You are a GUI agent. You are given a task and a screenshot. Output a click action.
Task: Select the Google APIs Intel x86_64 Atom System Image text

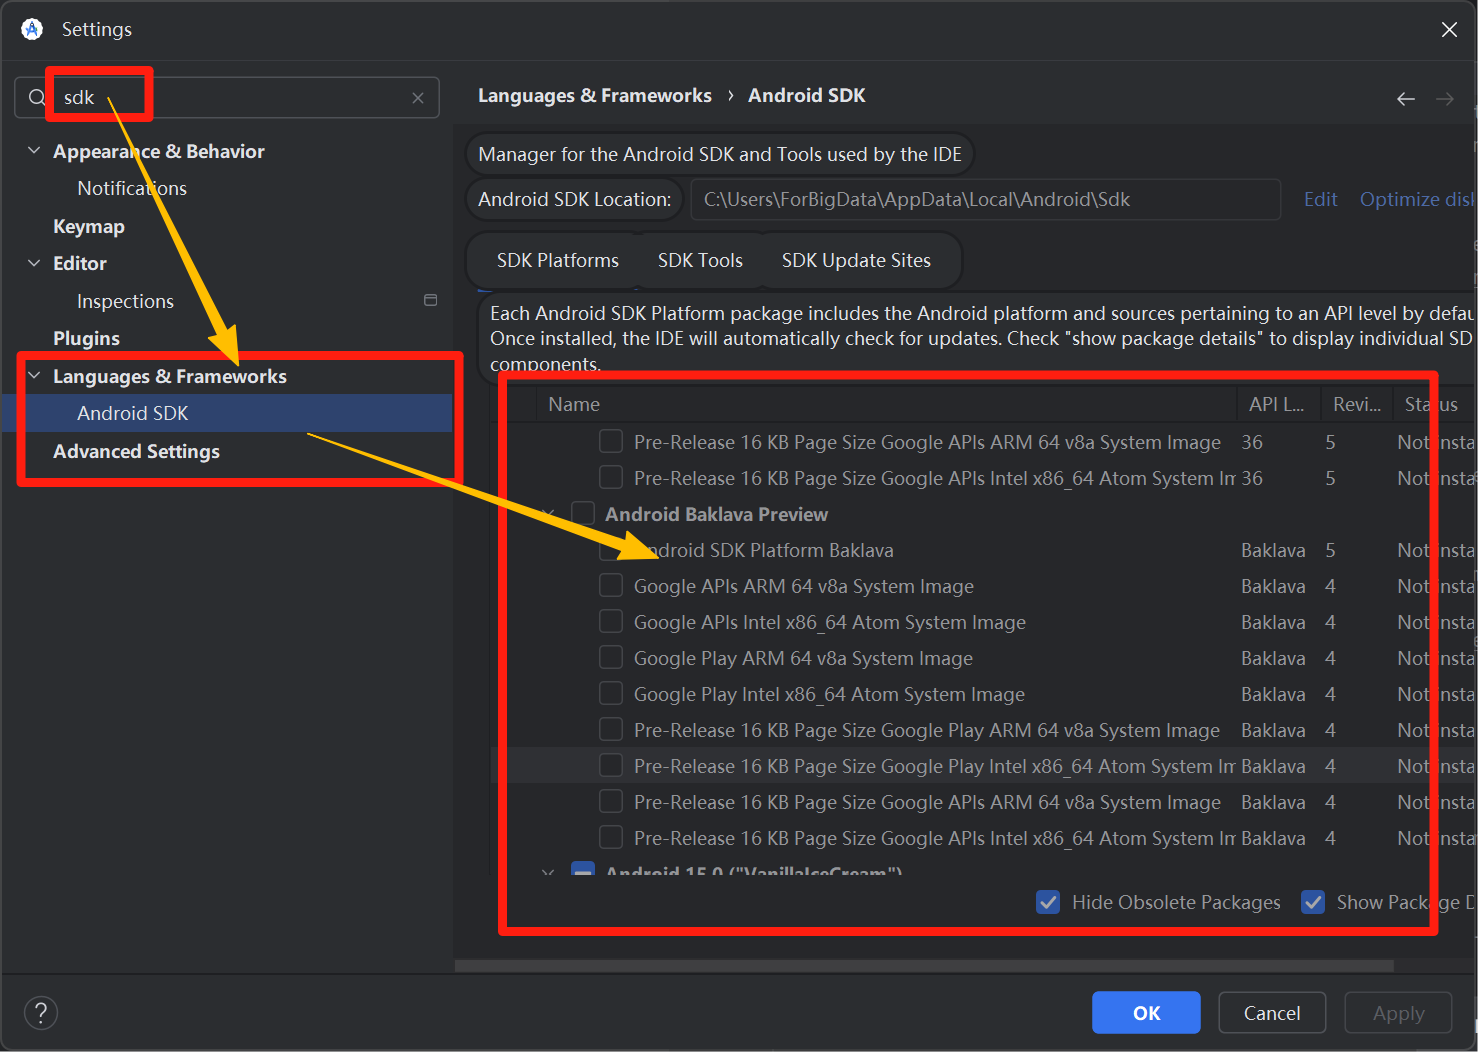pos(830,622)
